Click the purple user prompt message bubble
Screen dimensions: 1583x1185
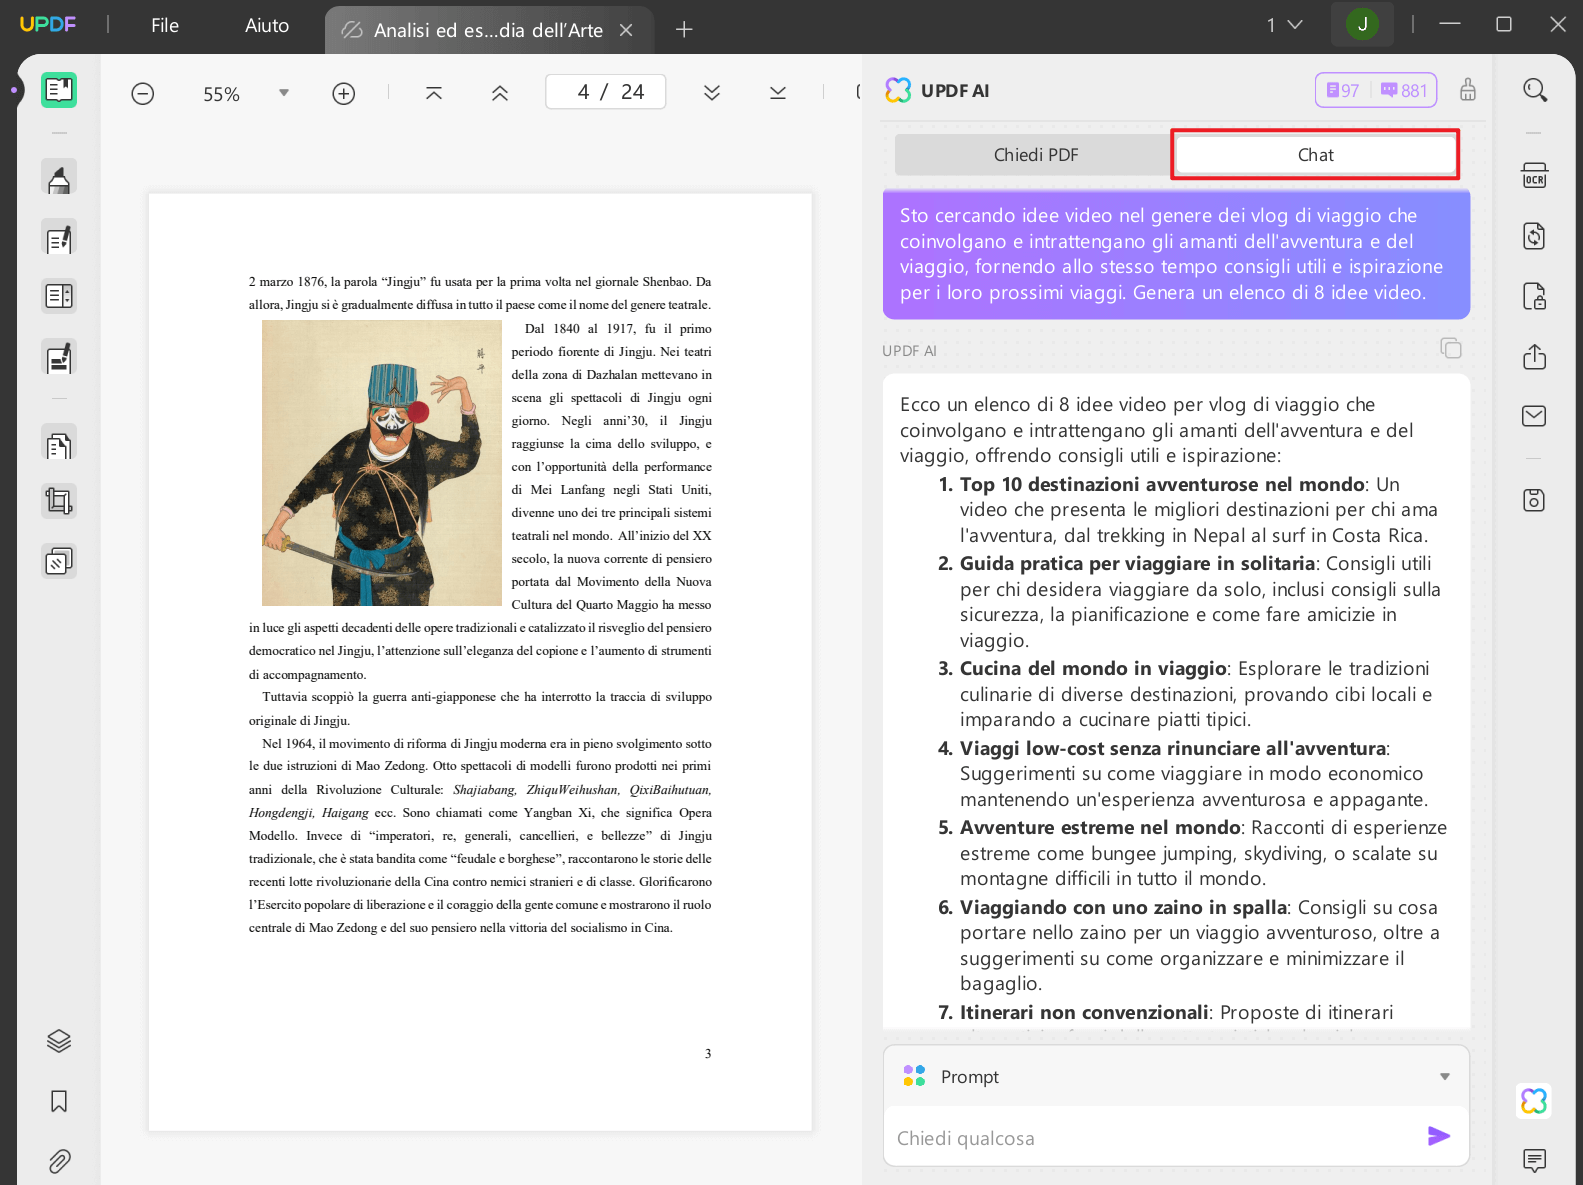(1176, 254)
